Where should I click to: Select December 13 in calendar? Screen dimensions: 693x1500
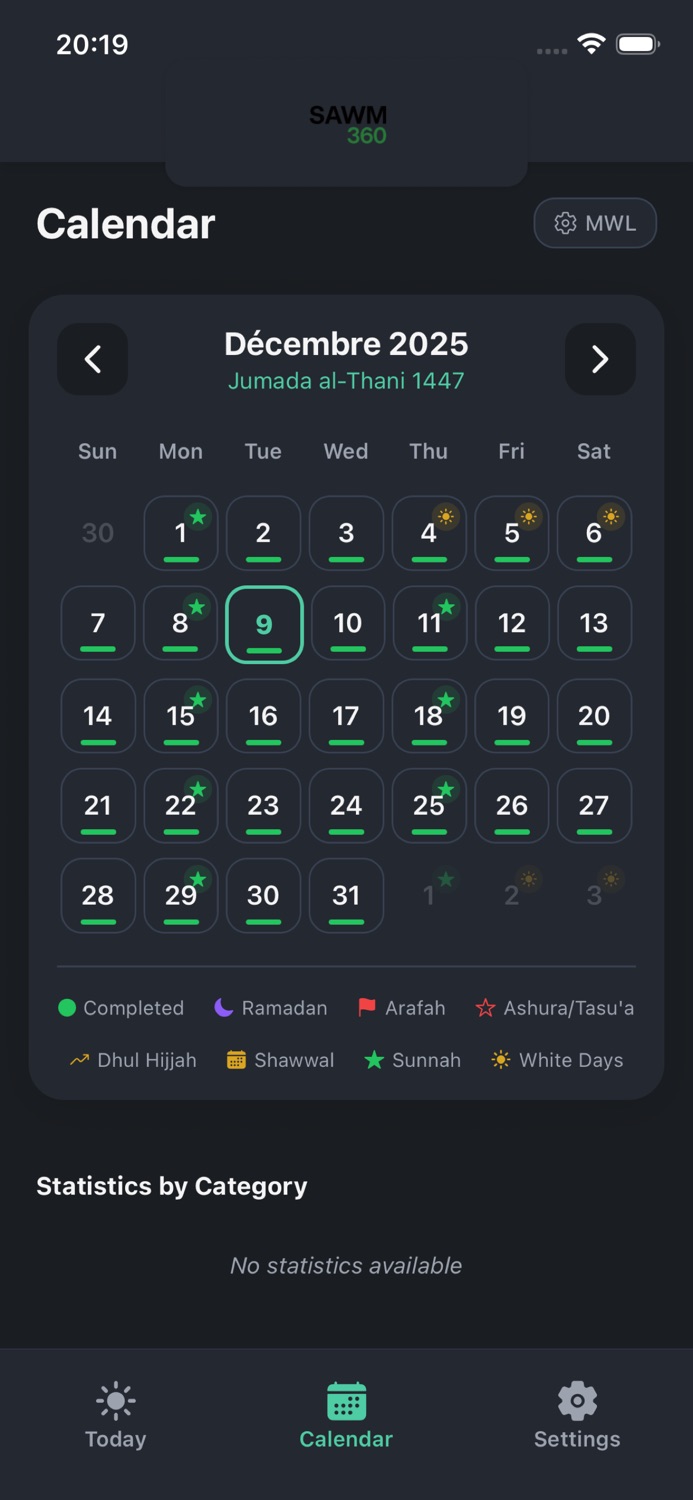[594, 623]
